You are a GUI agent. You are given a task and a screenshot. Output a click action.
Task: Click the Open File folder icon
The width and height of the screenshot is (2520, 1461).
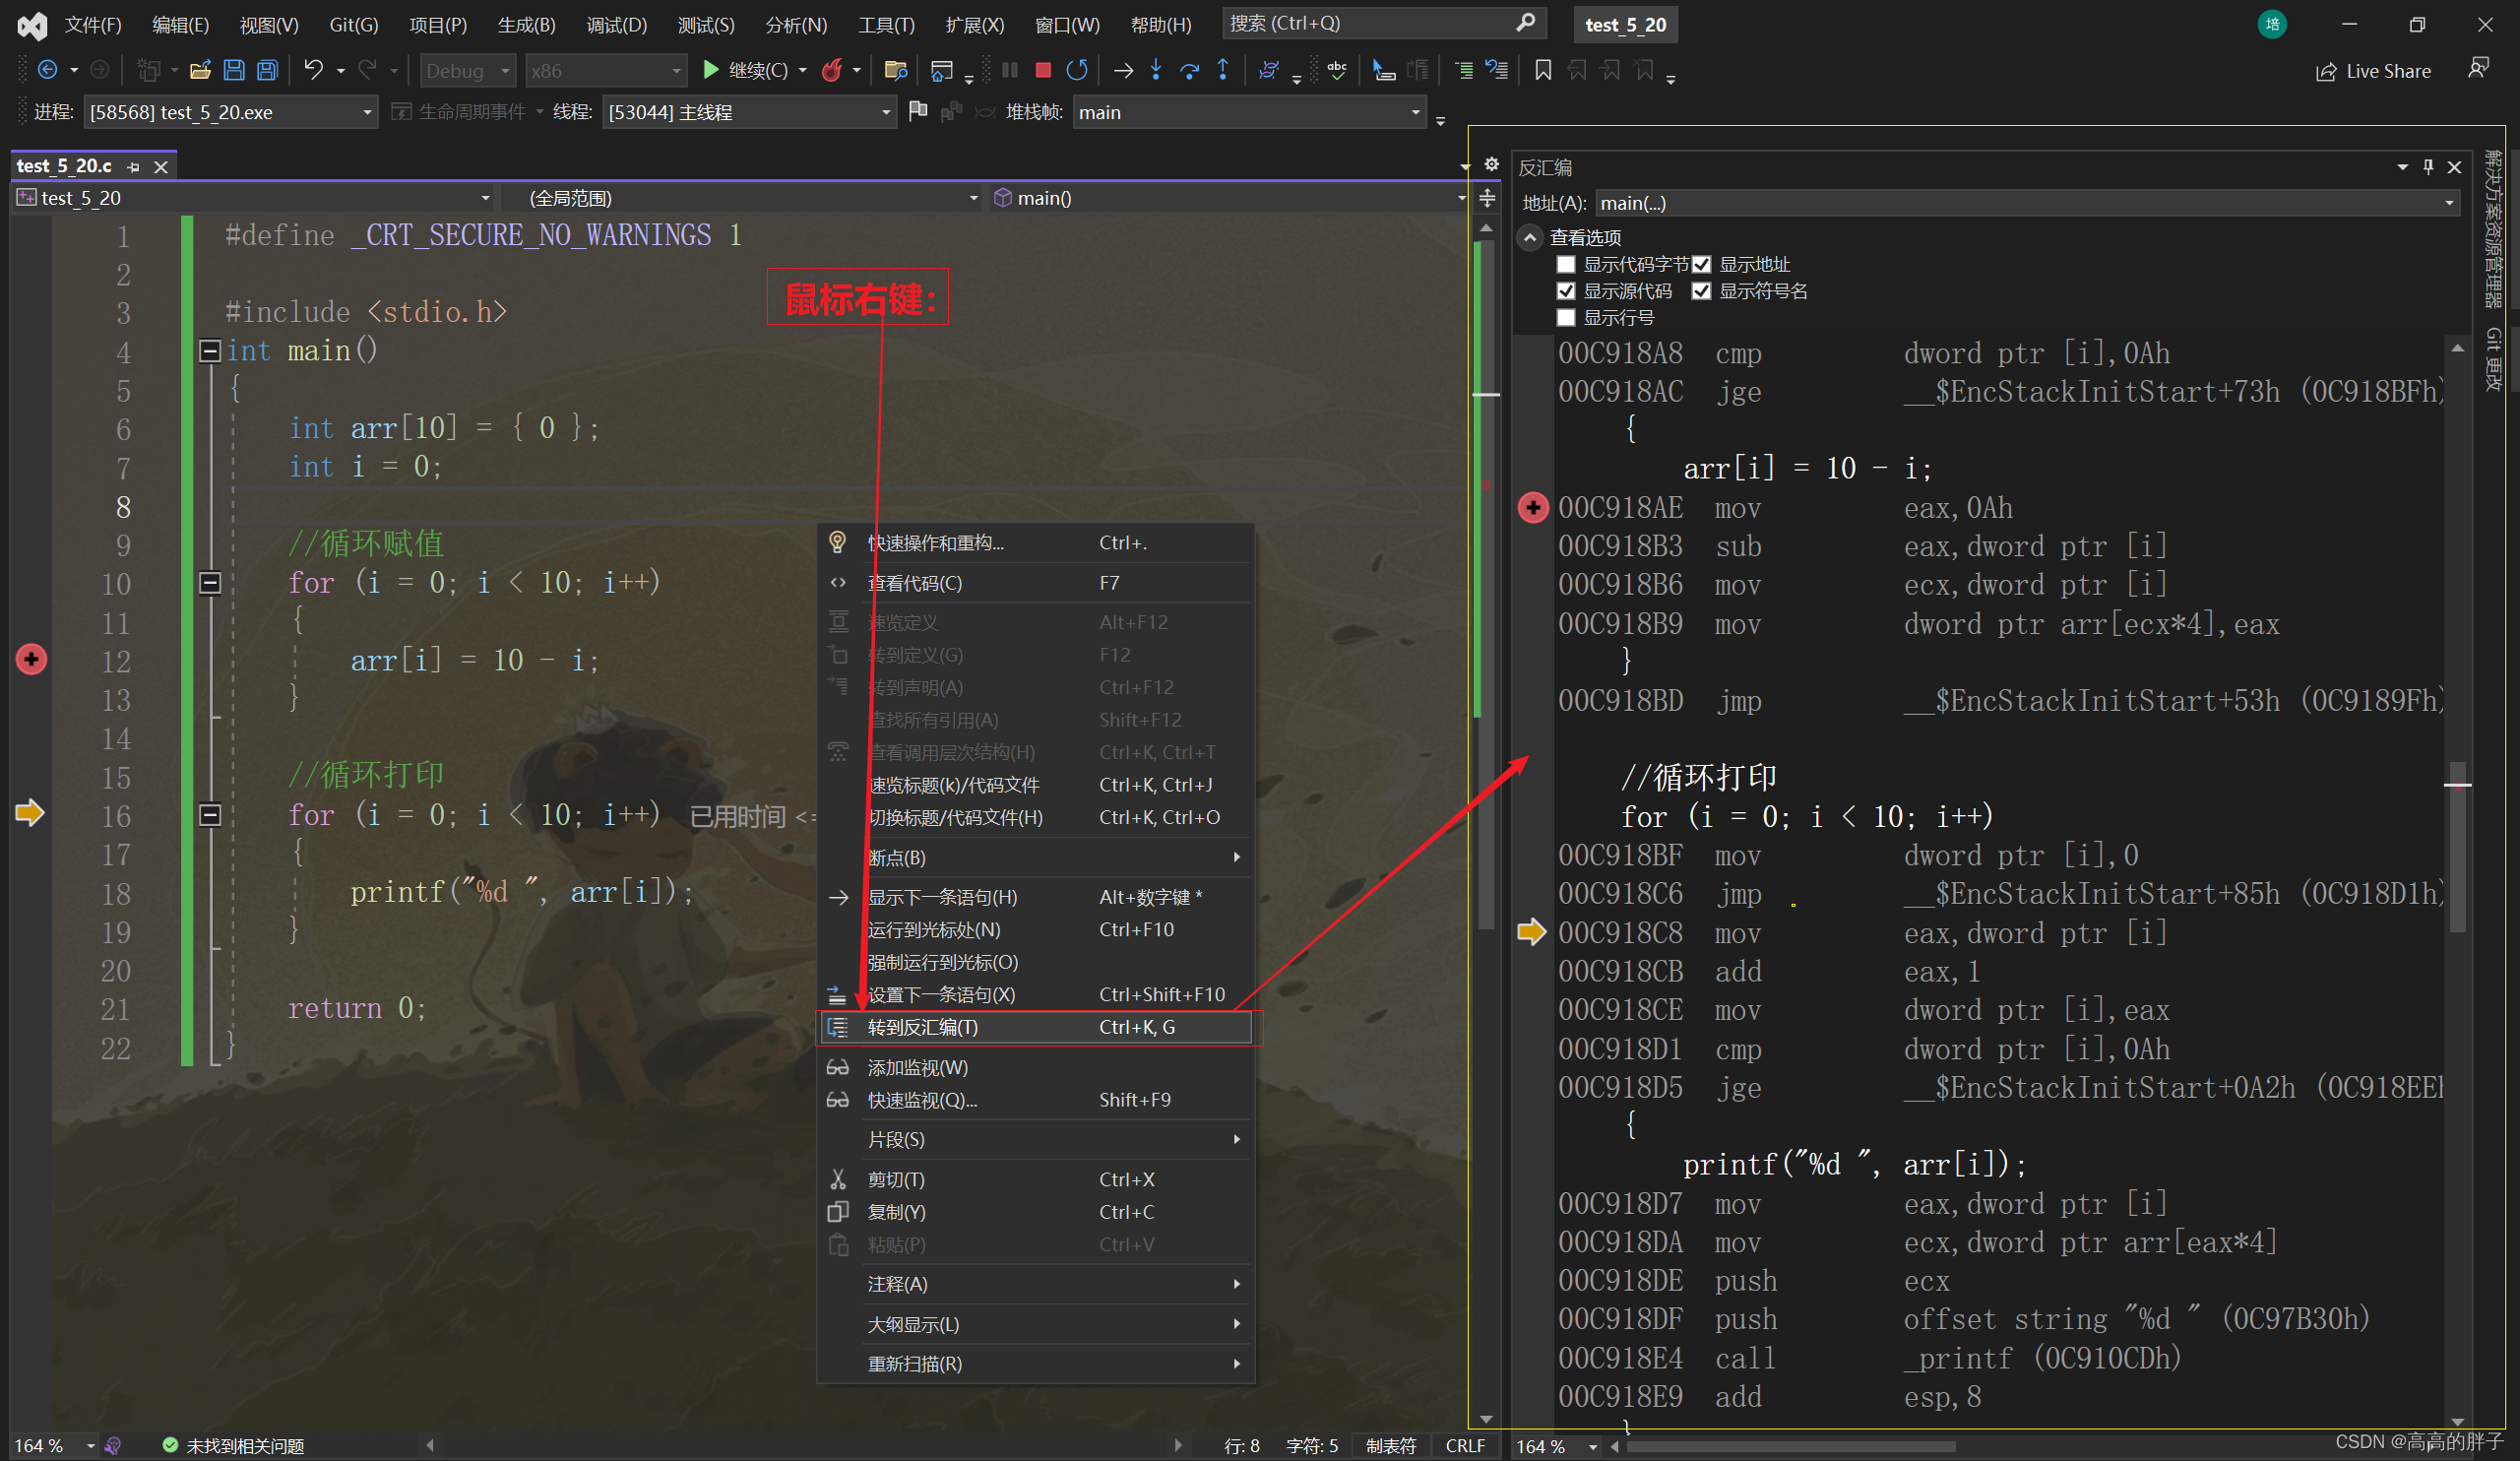(x=200, y=70)
